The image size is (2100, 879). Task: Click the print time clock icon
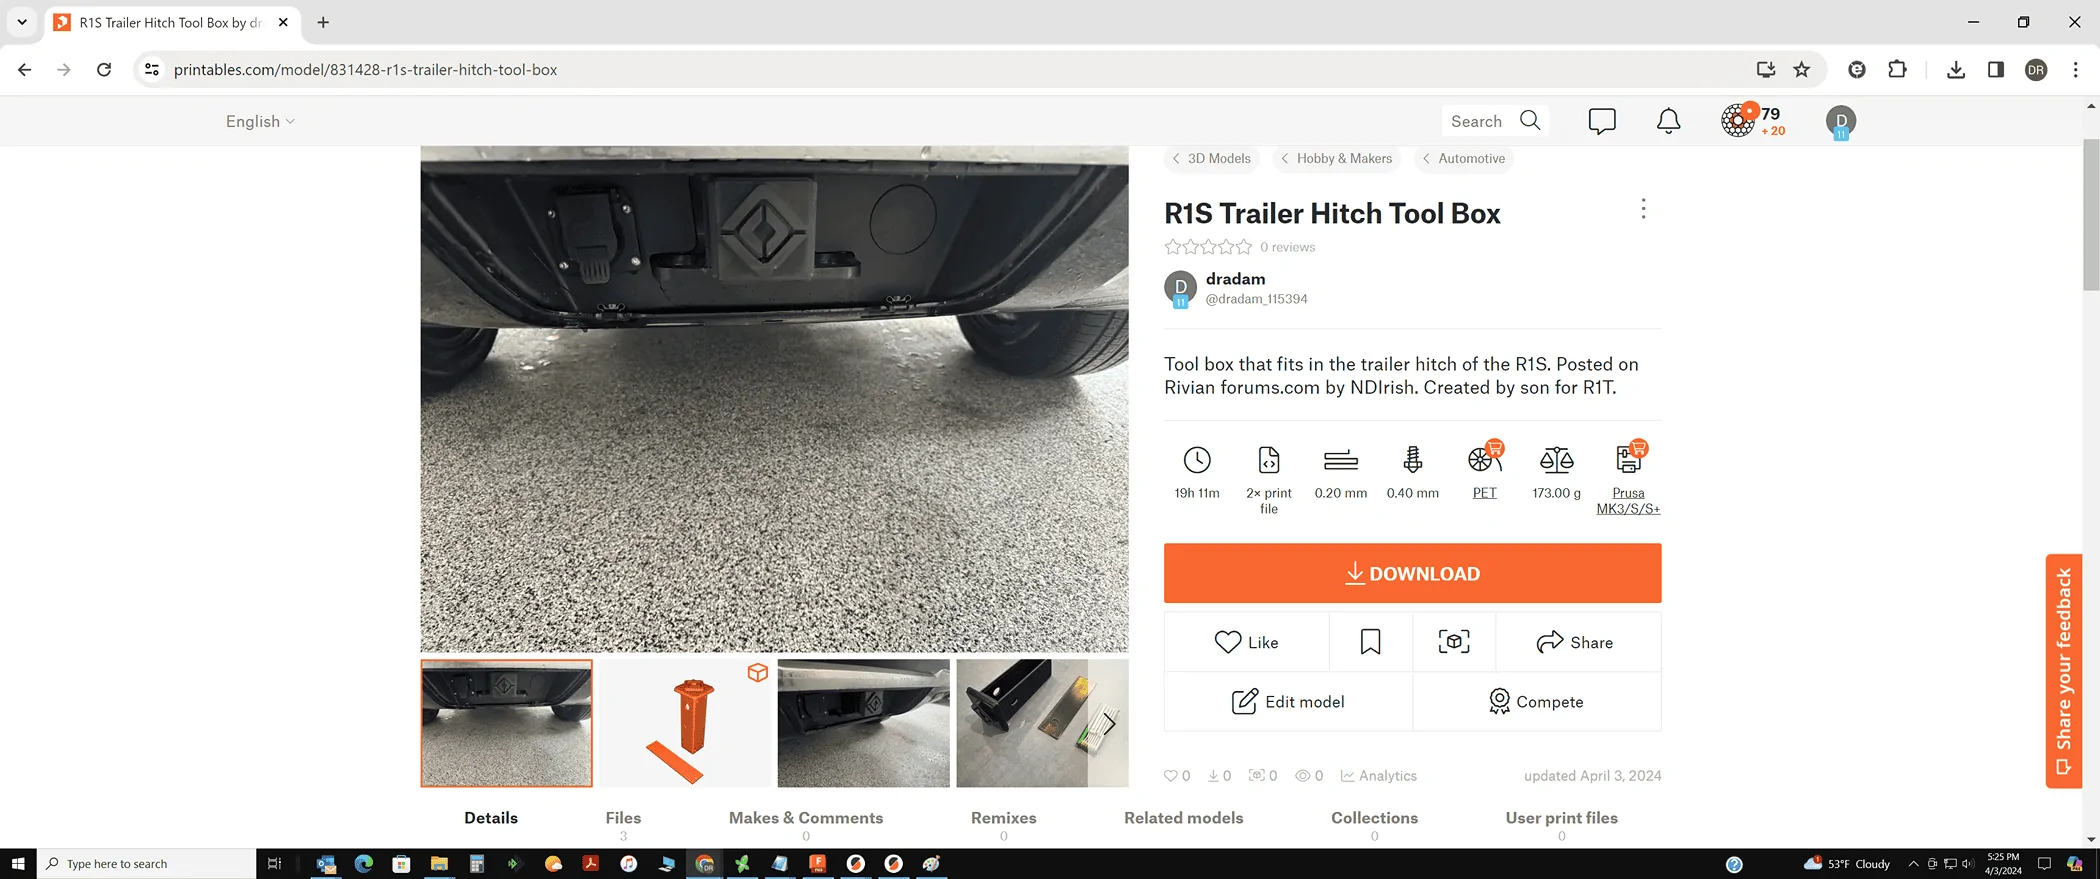pyautogui.click(x=1197, y=460)
